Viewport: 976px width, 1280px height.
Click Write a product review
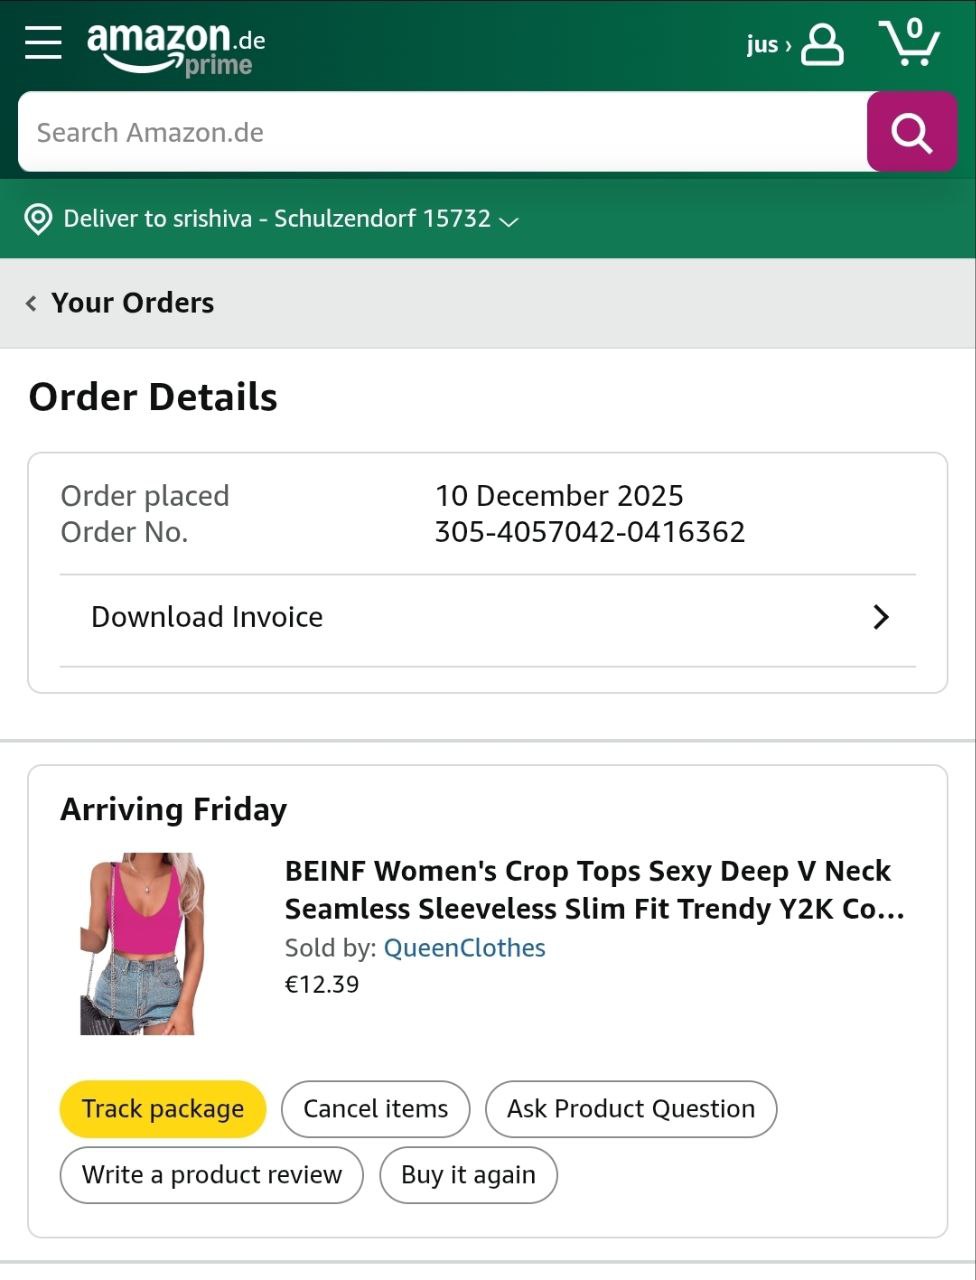click(x=211, y=1175)
